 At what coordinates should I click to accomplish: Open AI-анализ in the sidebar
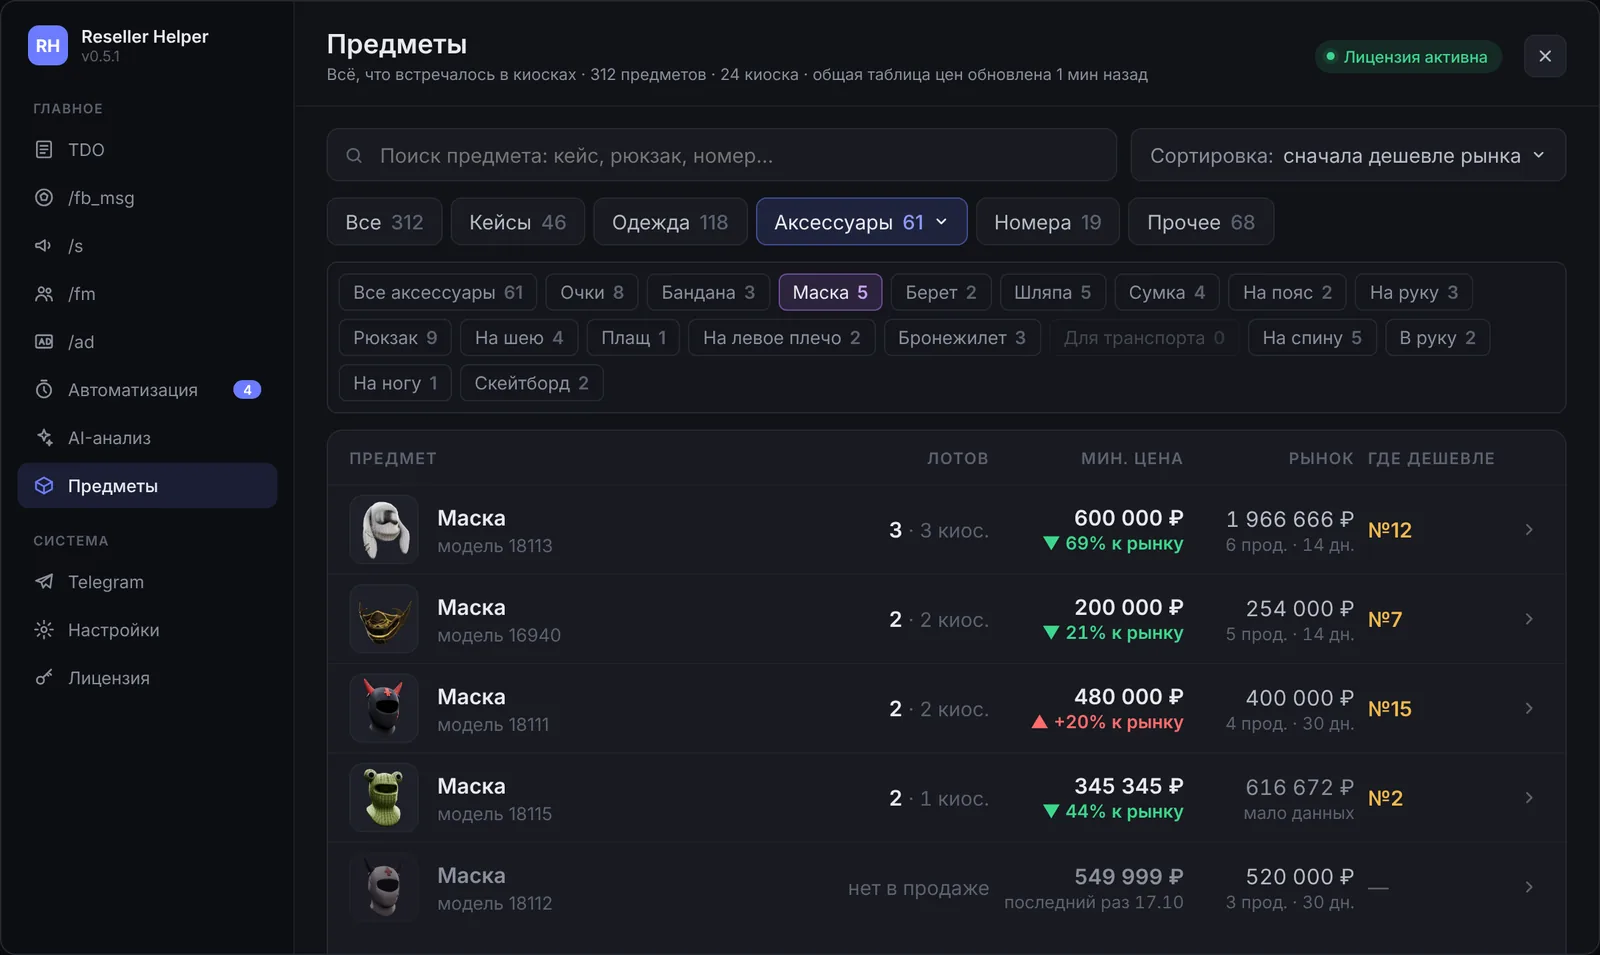point(147,438)
